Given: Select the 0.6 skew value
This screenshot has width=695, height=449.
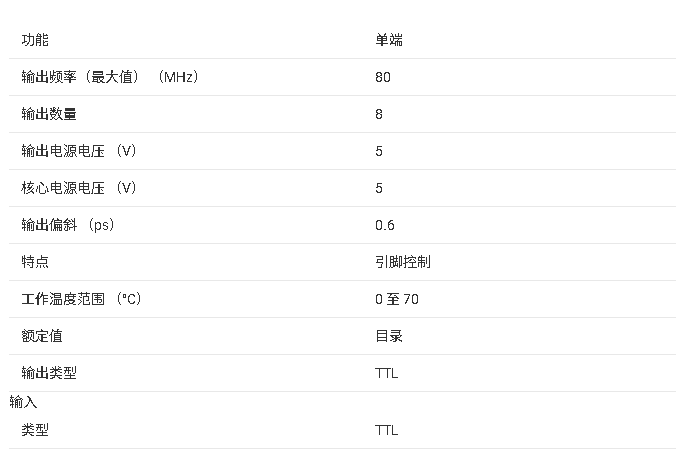Looking at the screenshot, I should point(385,225).
